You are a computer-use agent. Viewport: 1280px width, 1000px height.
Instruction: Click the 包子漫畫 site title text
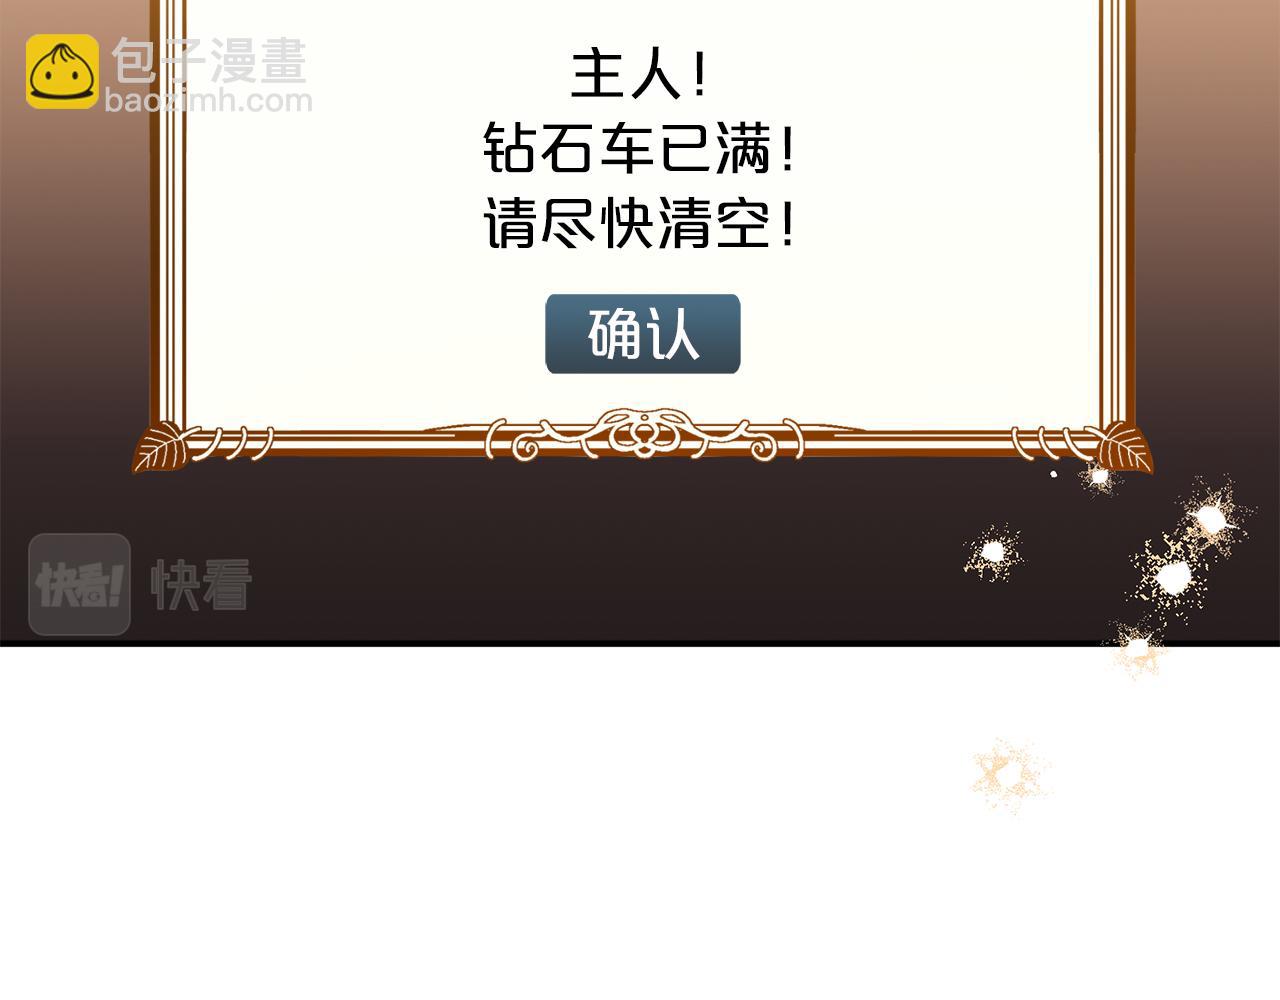coord(209,61)
